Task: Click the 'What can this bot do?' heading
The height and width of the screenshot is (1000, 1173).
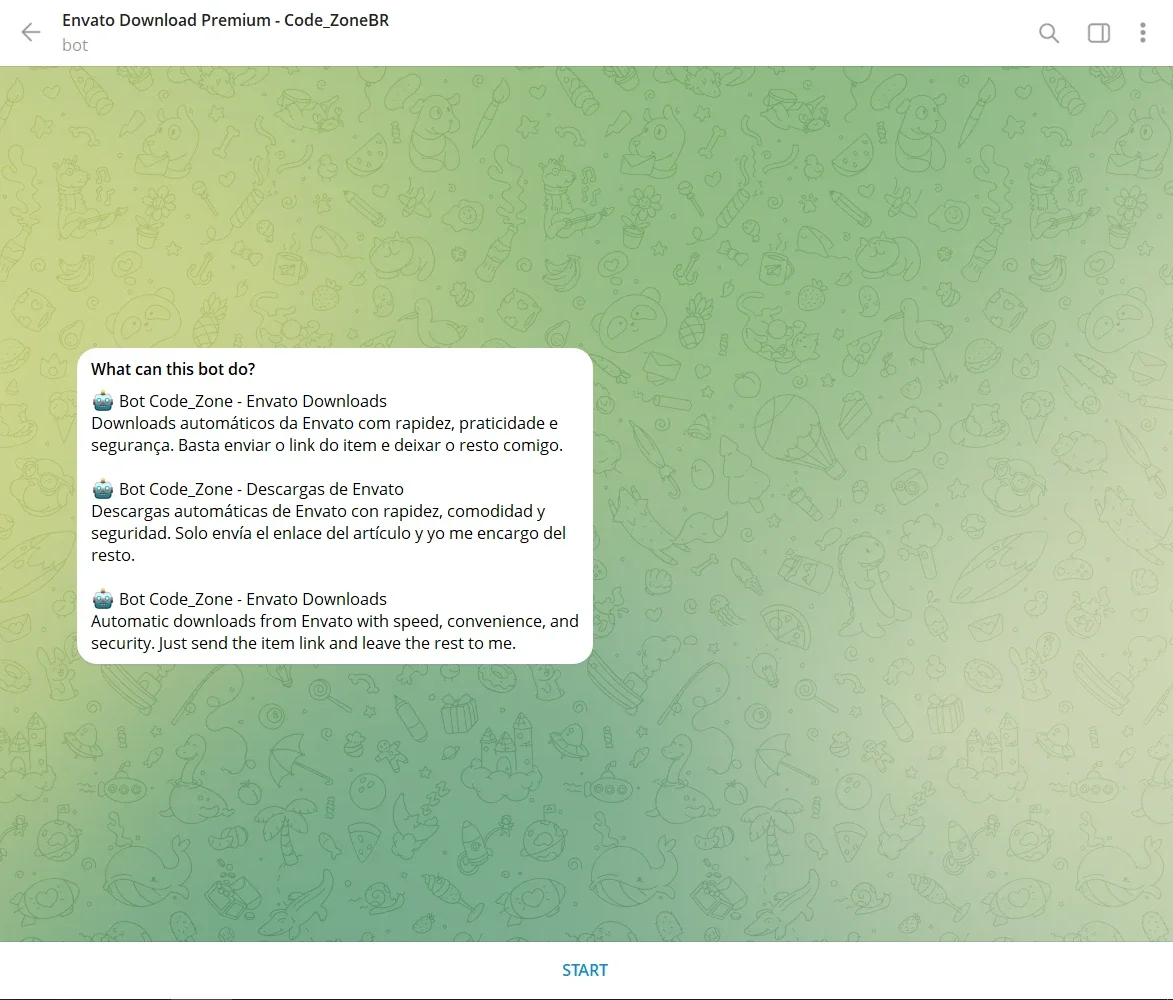Action: pyautogui.click(x=173, y=369)
